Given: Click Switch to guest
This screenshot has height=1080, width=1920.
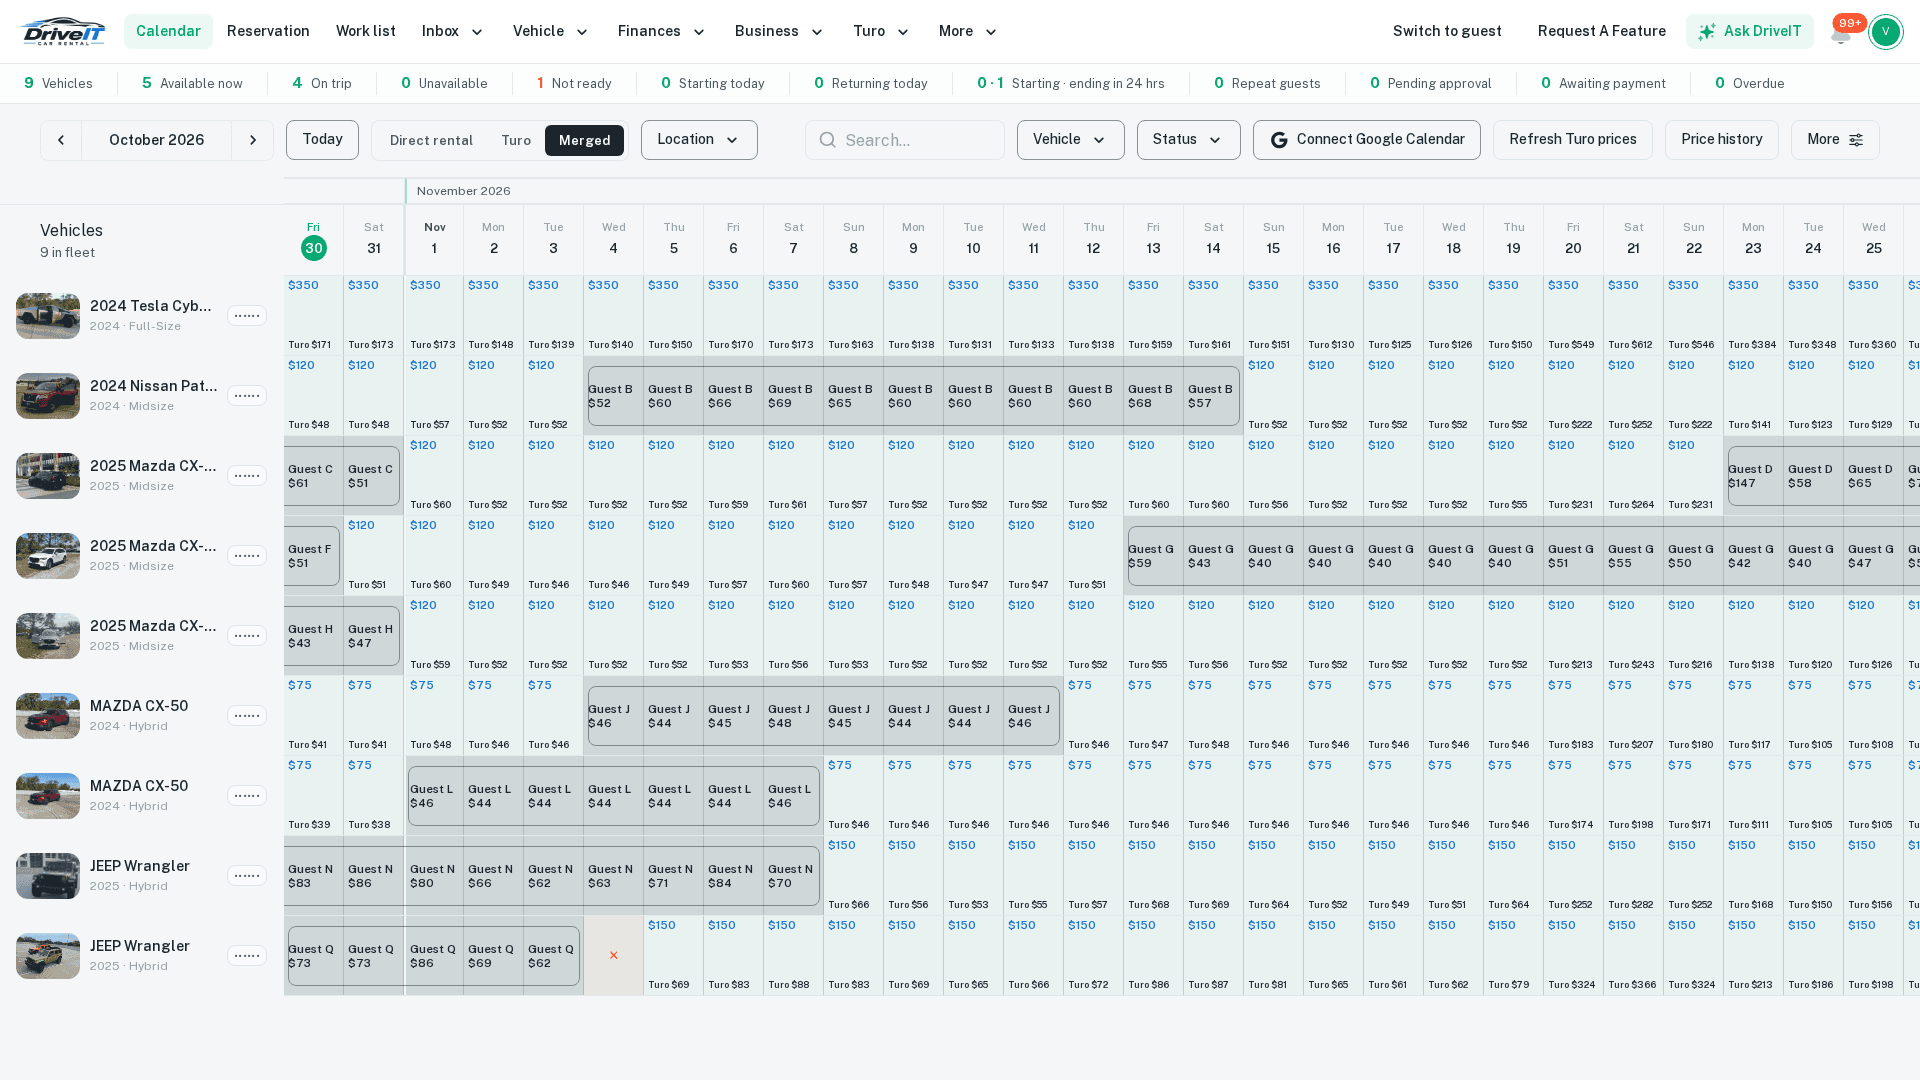Looking at the screenshot, I should point(1447,32).
